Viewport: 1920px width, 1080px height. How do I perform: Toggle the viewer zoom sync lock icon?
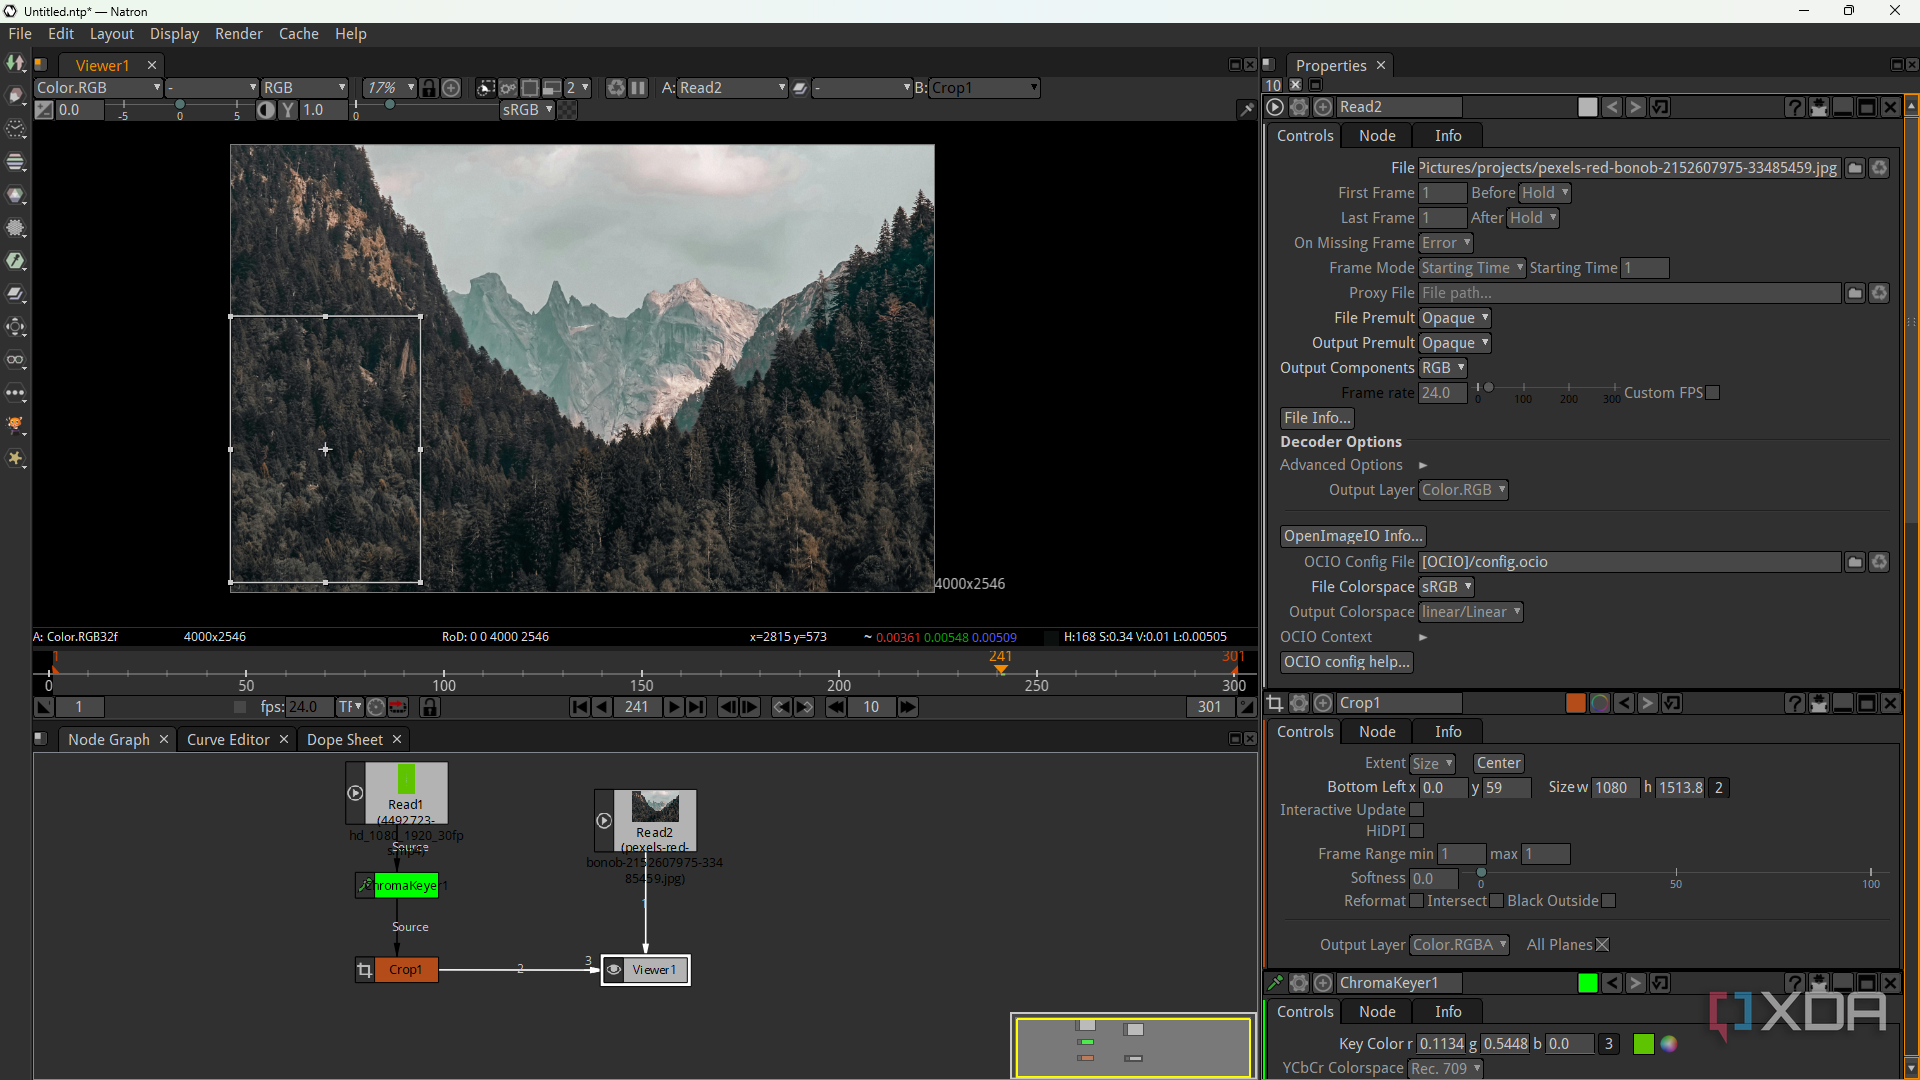tap(429, 88)
